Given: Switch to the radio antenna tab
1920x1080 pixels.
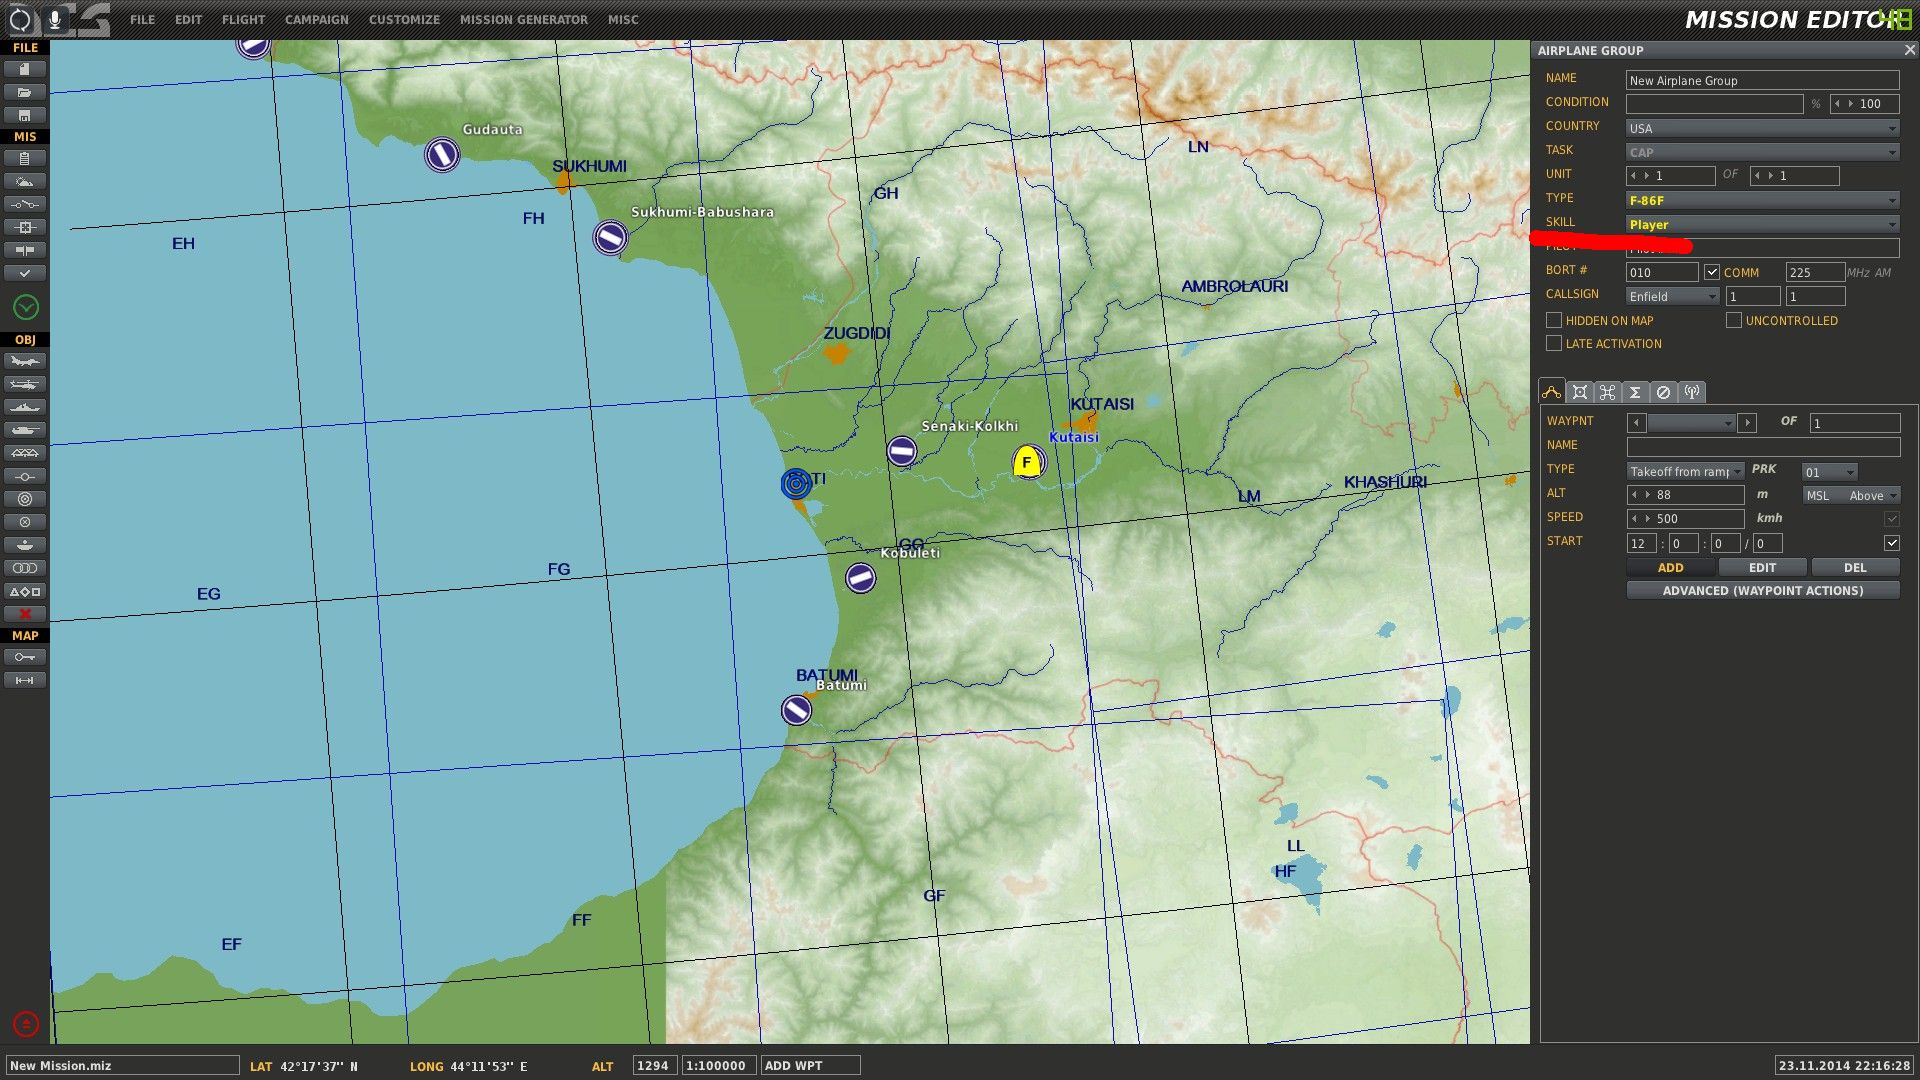Looking at the screenshot, I should [x=1692, y=392].
